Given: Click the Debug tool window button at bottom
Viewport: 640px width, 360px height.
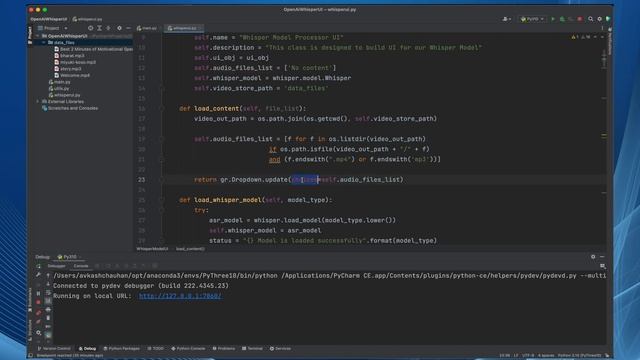Looking at the screenshot, I should [x=87, y=349].
